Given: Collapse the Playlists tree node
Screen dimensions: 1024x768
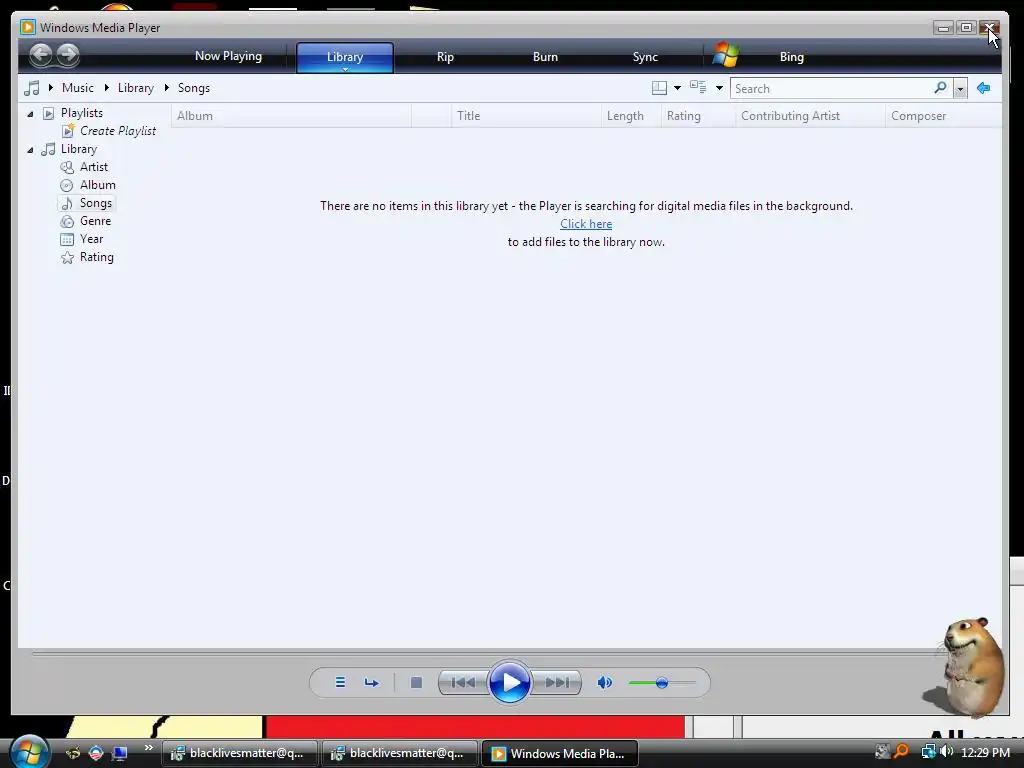Looking at the screenshot, I should pos(30,114).
